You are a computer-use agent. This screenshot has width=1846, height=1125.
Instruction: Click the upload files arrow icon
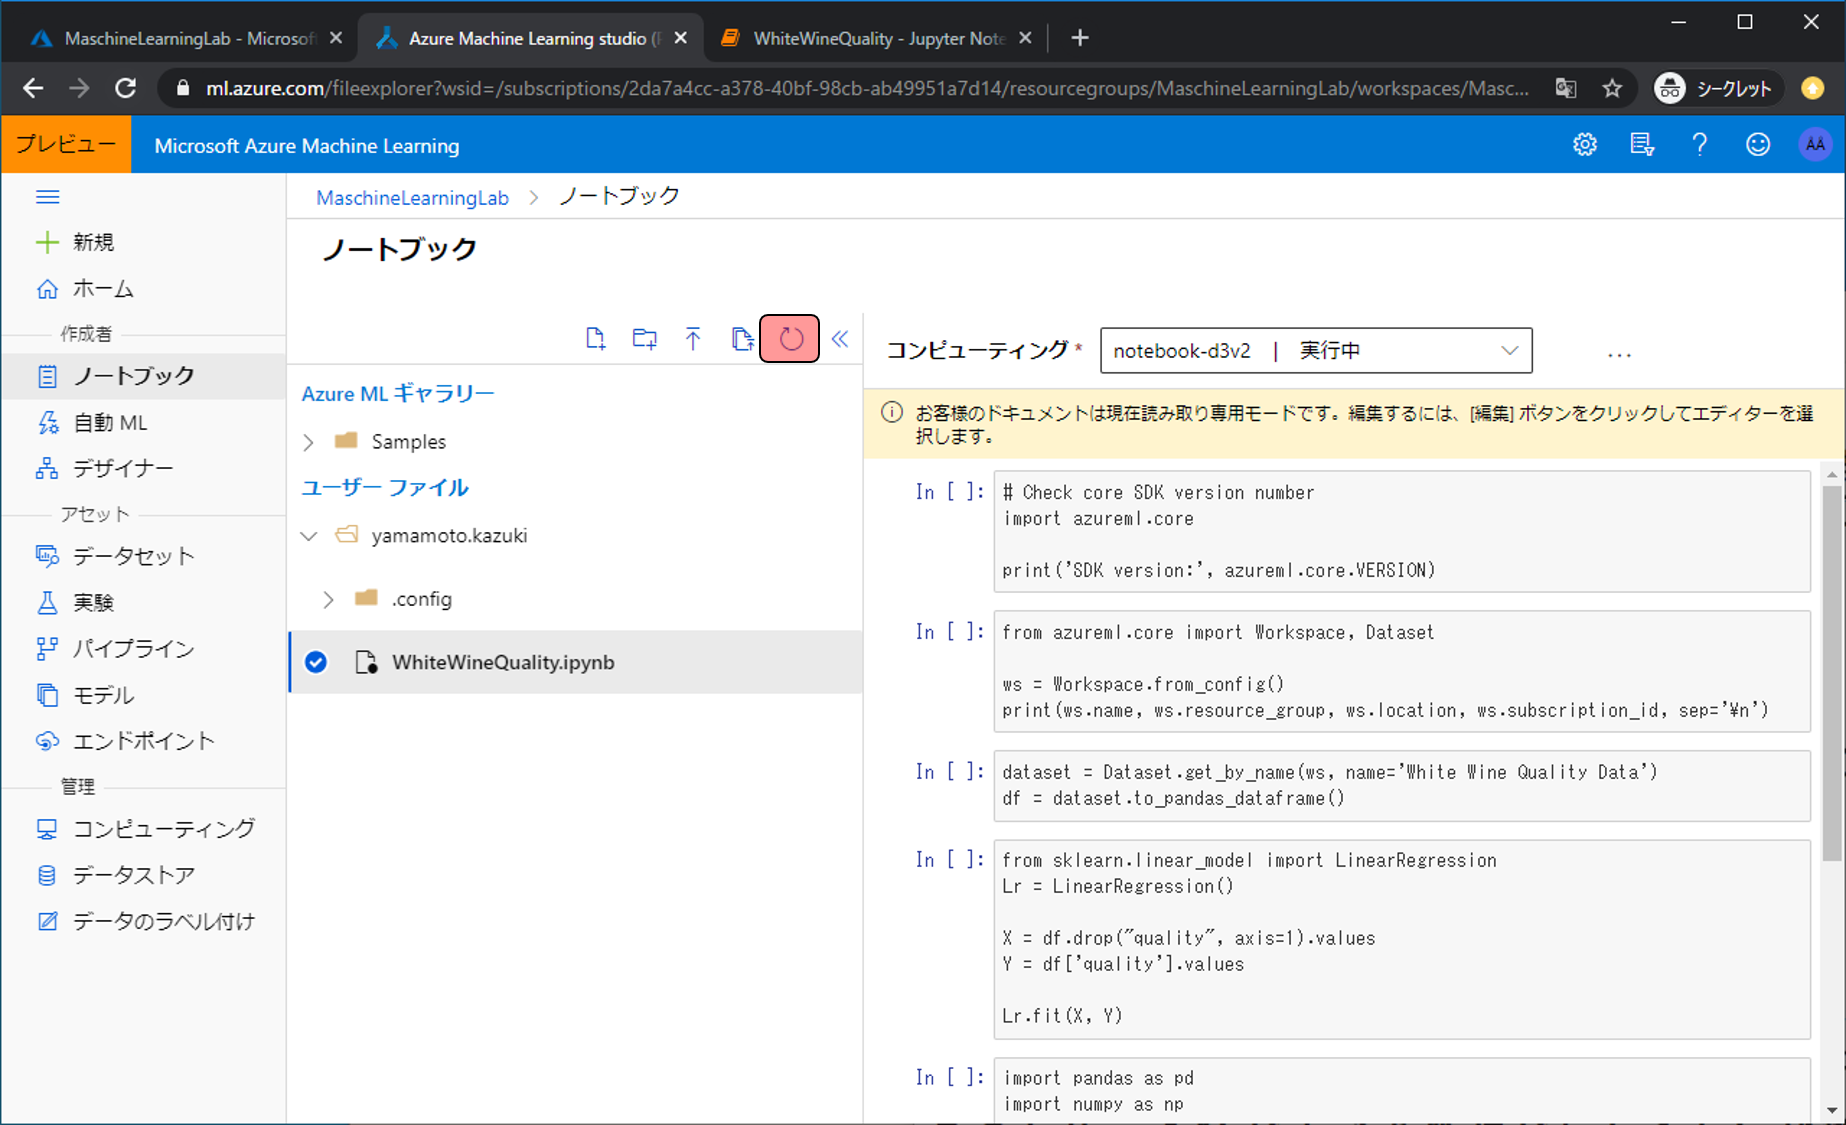click(x=693, y=339)
